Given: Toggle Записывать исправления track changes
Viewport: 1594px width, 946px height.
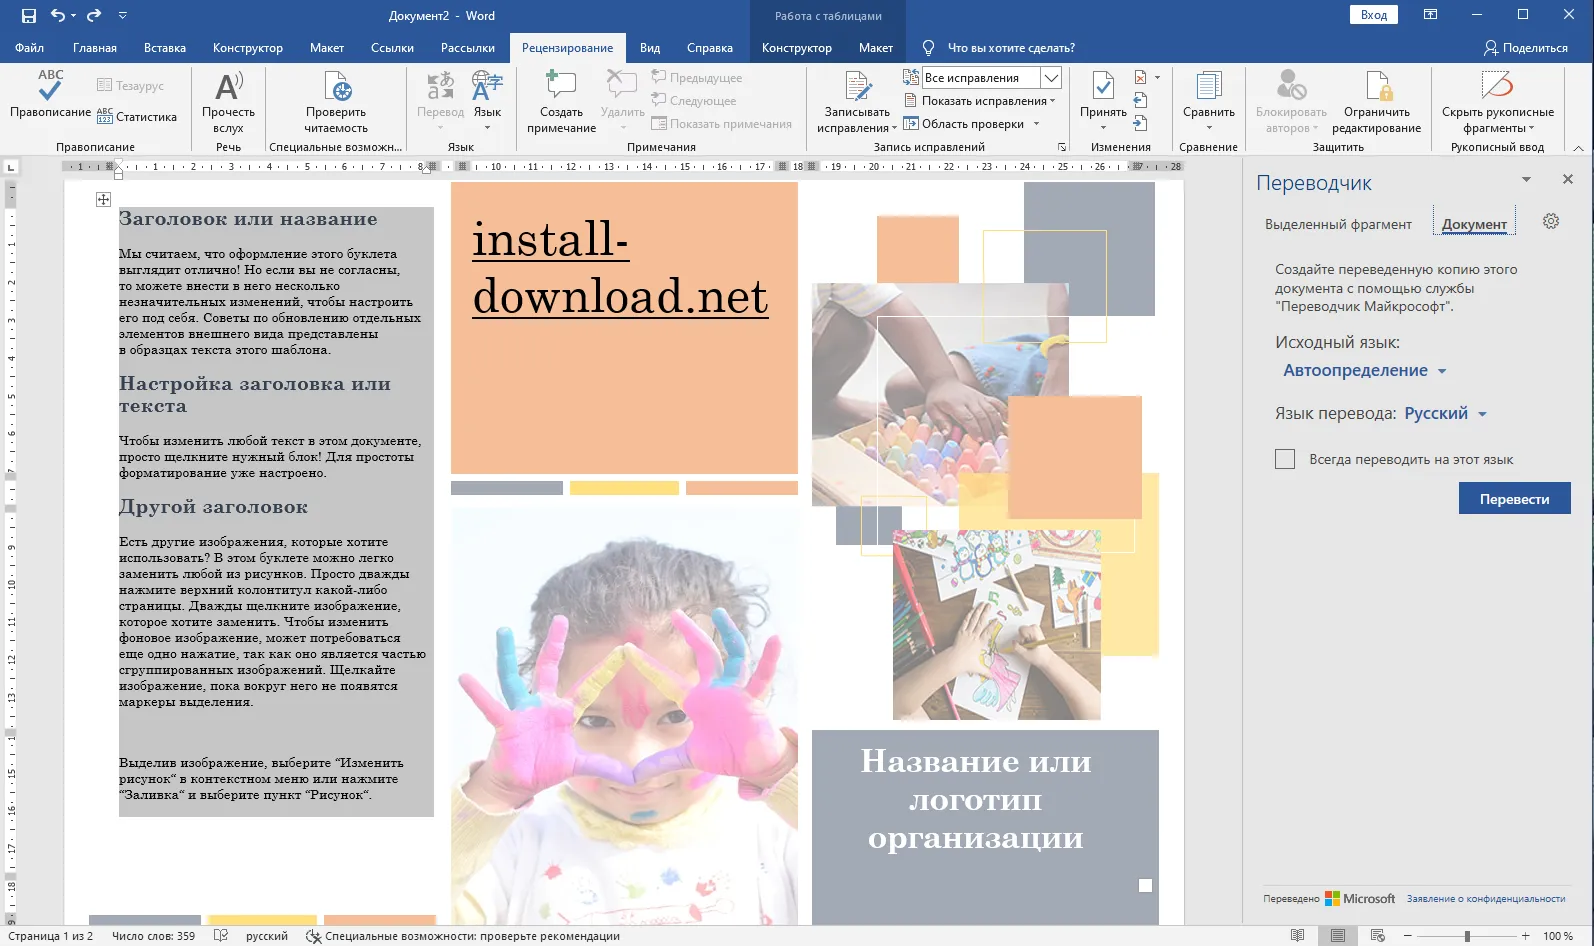Looking at the screenshot, I should (856, 88).
